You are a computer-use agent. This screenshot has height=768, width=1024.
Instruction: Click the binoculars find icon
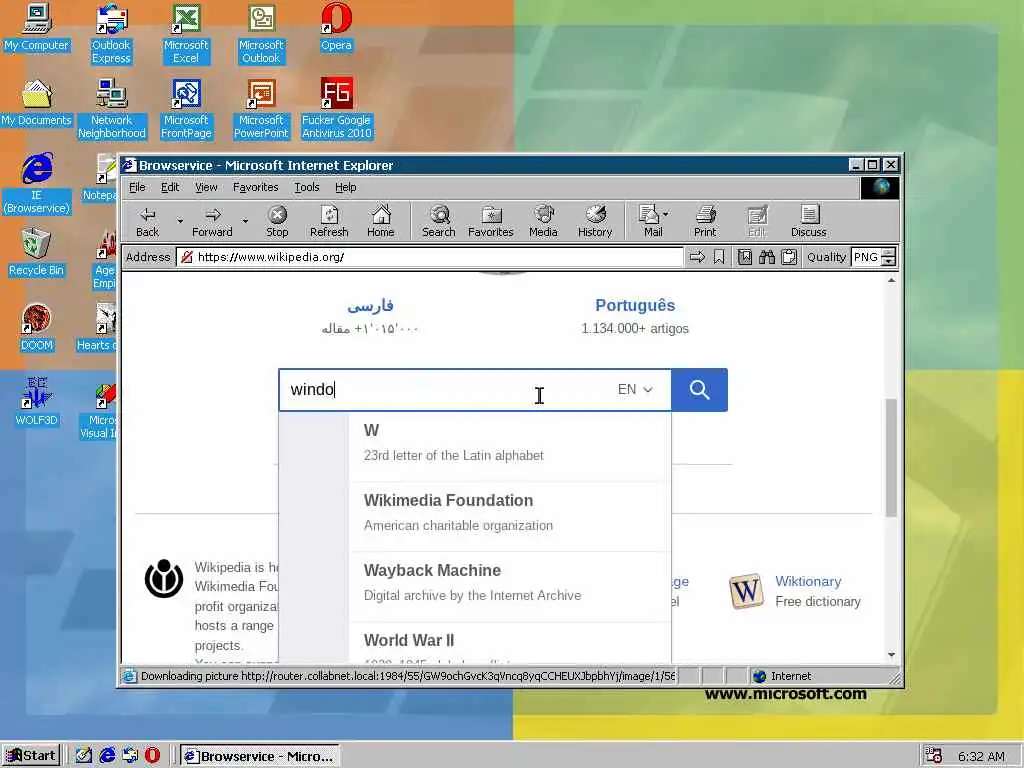point(767,257)
